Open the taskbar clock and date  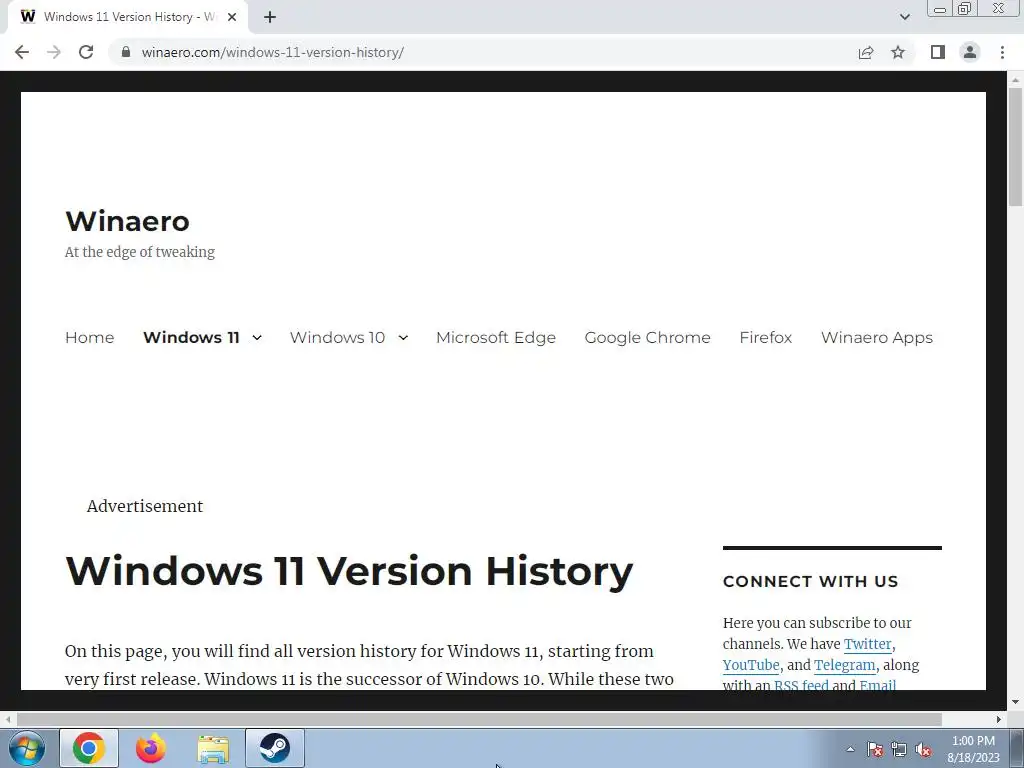click(973, 749)
